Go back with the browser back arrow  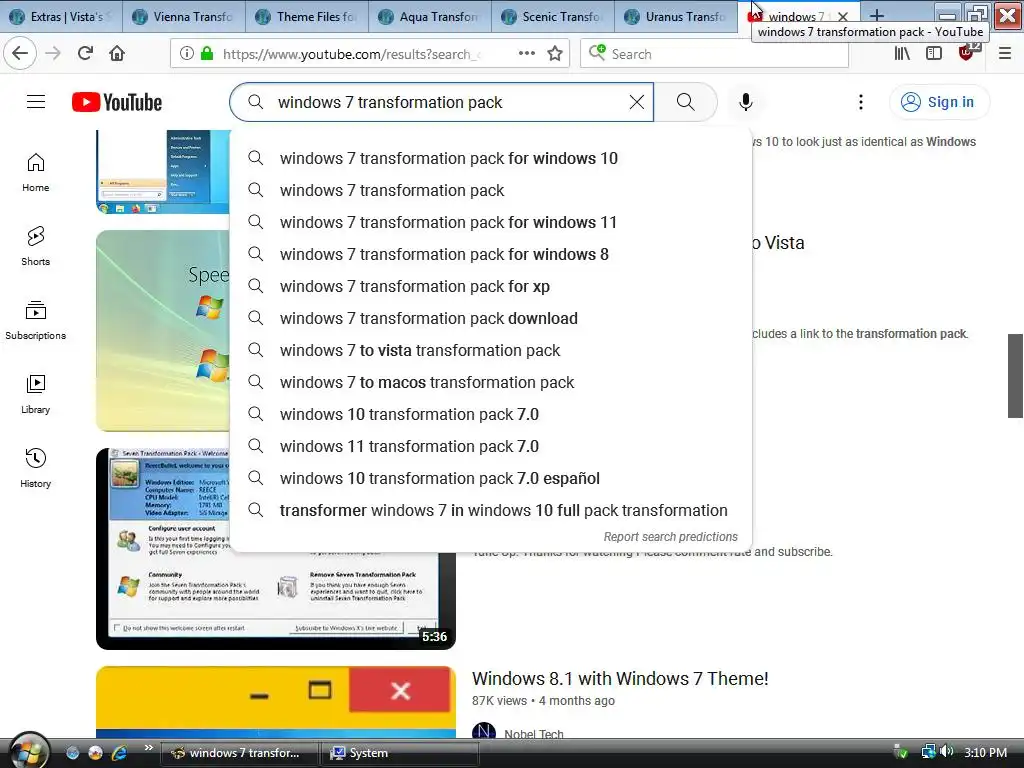click(20, 54)
